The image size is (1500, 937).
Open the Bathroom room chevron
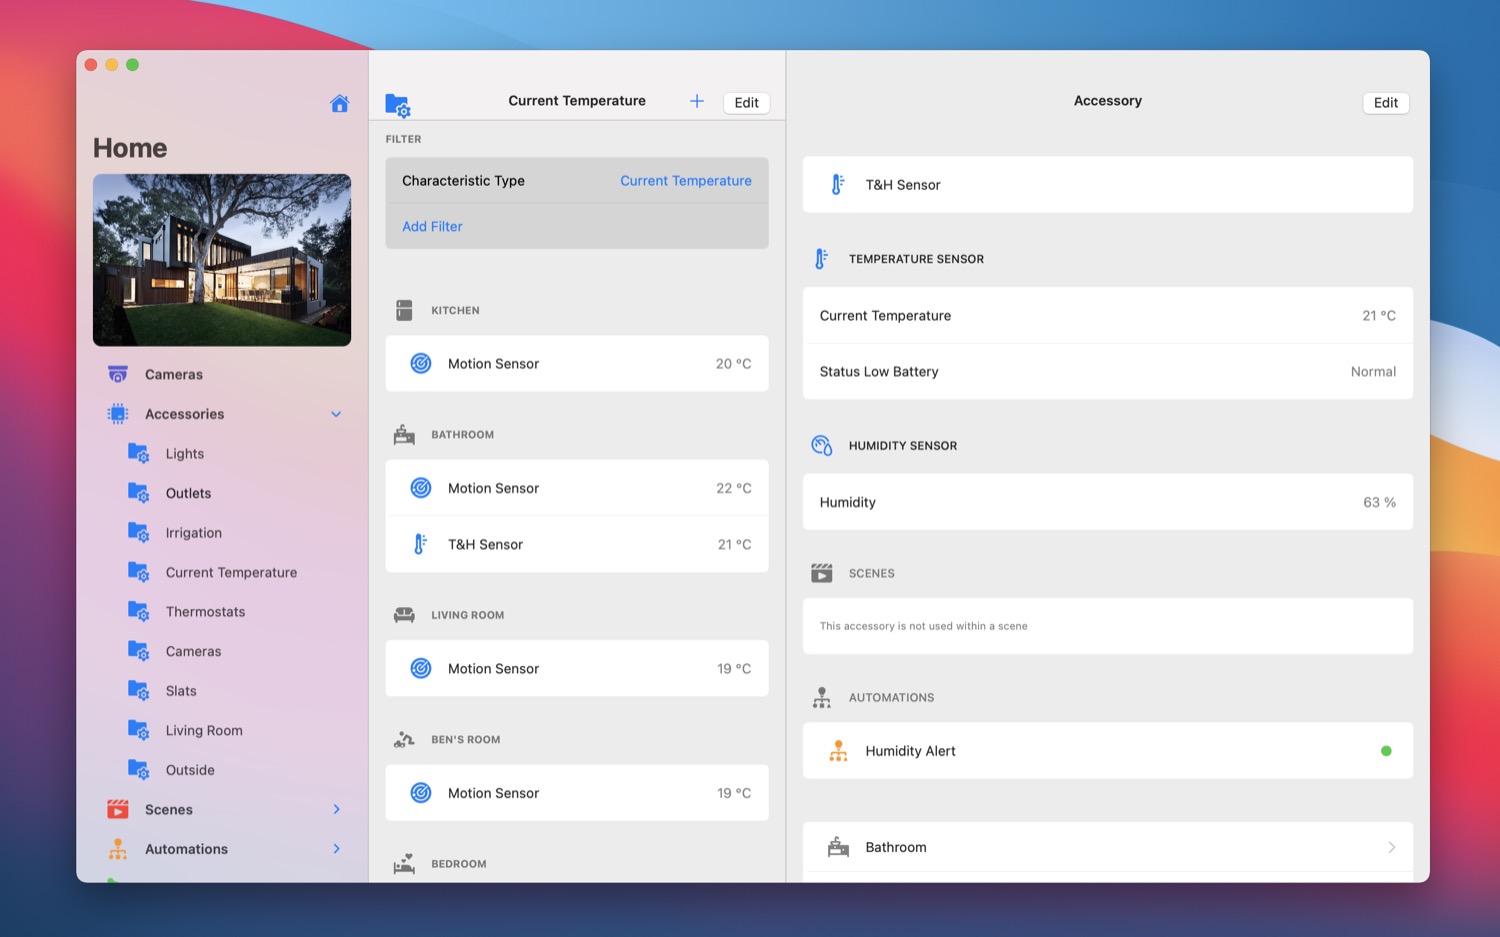tap(1391, 847)
